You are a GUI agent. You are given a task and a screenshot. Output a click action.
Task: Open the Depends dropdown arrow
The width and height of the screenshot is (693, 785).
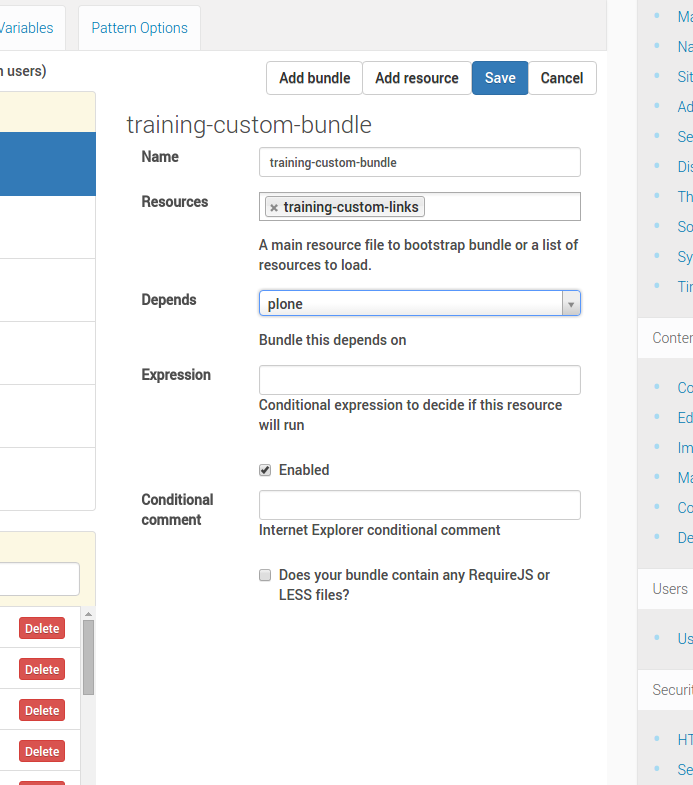[571, 304]
